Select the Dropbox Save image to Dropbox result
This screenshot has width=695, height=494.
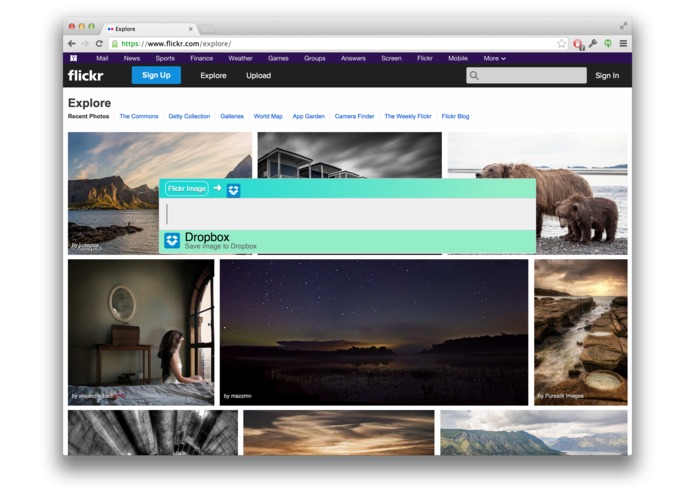tap(348, 241)
